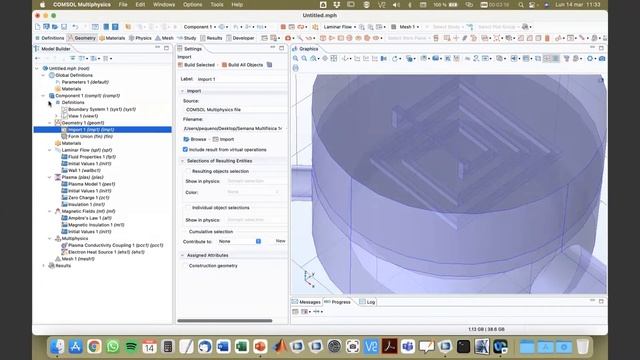Collapse the Magnetic Fields tree node
Viewport: 640px width, 360px height.
pos(50,211)
